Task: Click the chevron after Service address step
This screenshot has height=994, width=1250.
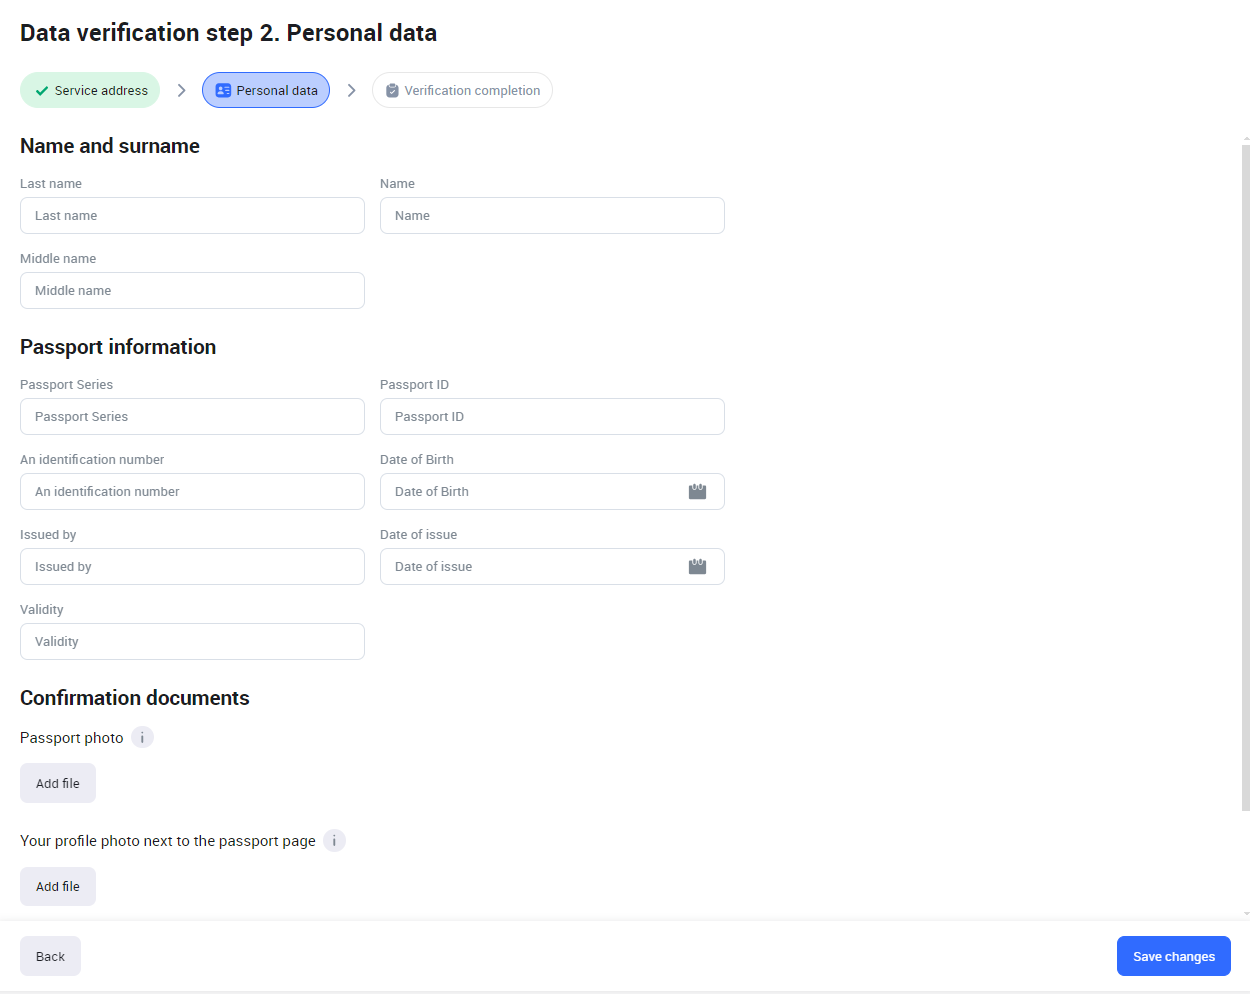Action: tap(181, 91)
